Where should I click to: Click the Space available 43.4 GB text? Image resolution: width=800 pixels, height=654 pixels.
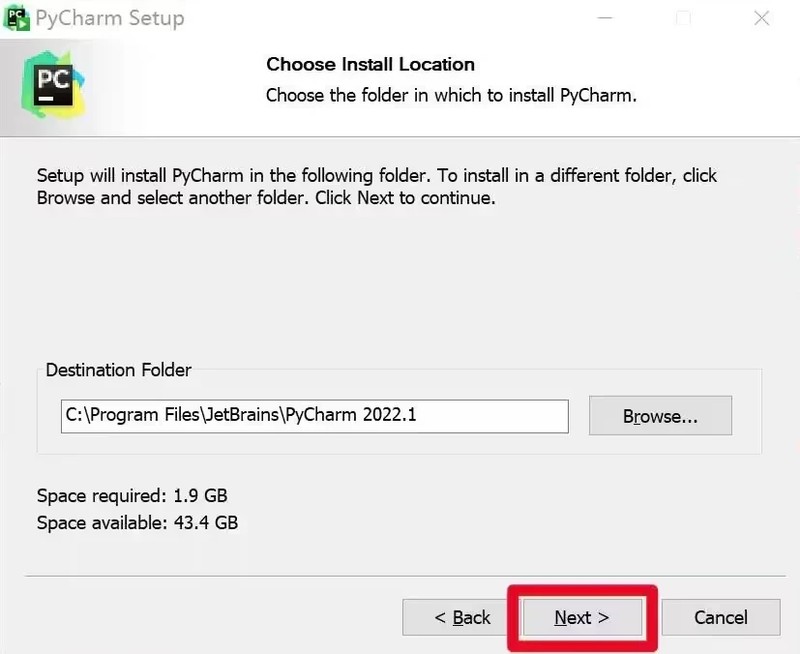pyautogui.click(x=137, y=522)
